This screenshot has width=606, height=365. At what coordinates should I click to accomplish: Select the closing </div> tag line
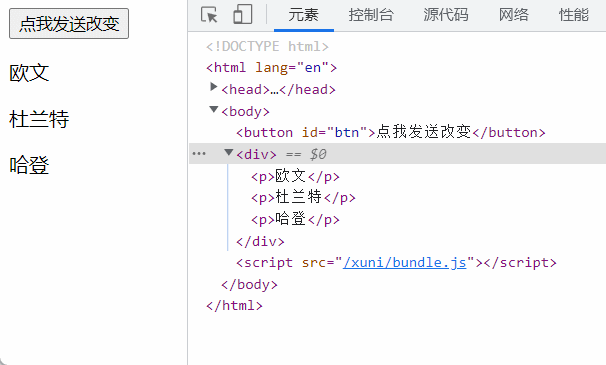260,242
